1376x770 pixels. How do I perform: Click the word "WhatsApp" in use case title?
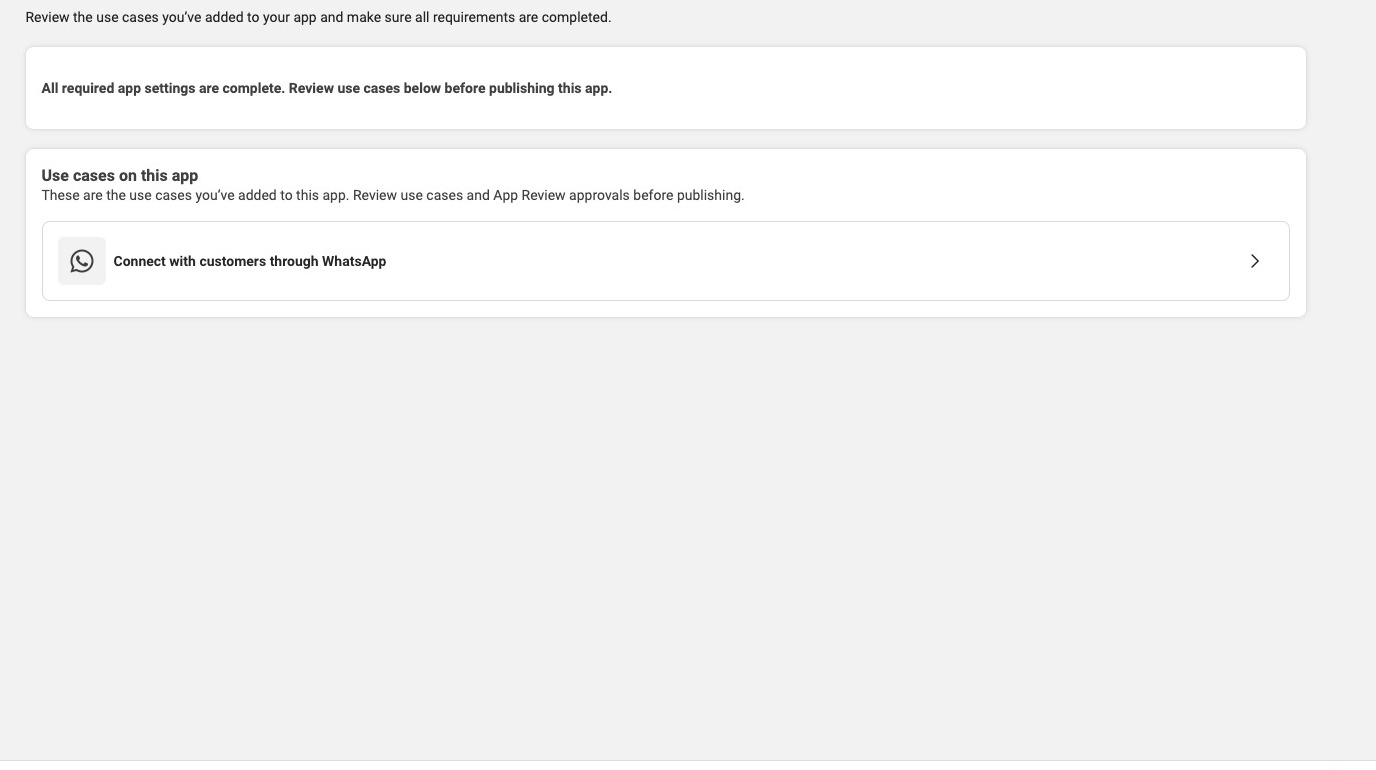point(354,261)
